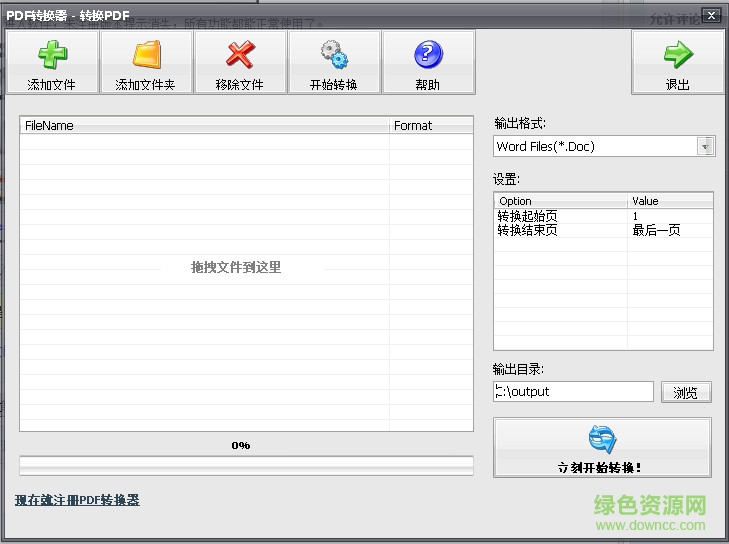Select the 转换结束页 option row
Viewport: 729px width, 544px height.
[x=603, y=230]
